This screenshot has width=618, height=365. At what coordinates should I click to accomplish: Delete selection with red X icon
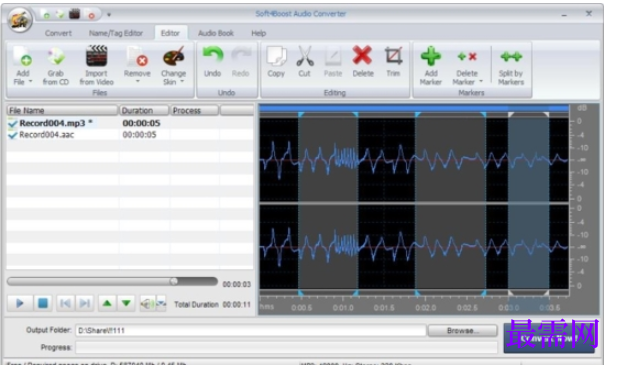tap(363, 56)
